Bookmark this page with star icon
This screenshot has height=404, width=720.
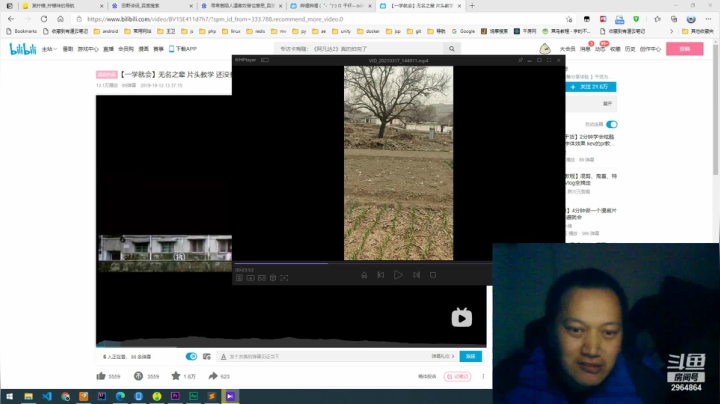click(x=569, y=19)
